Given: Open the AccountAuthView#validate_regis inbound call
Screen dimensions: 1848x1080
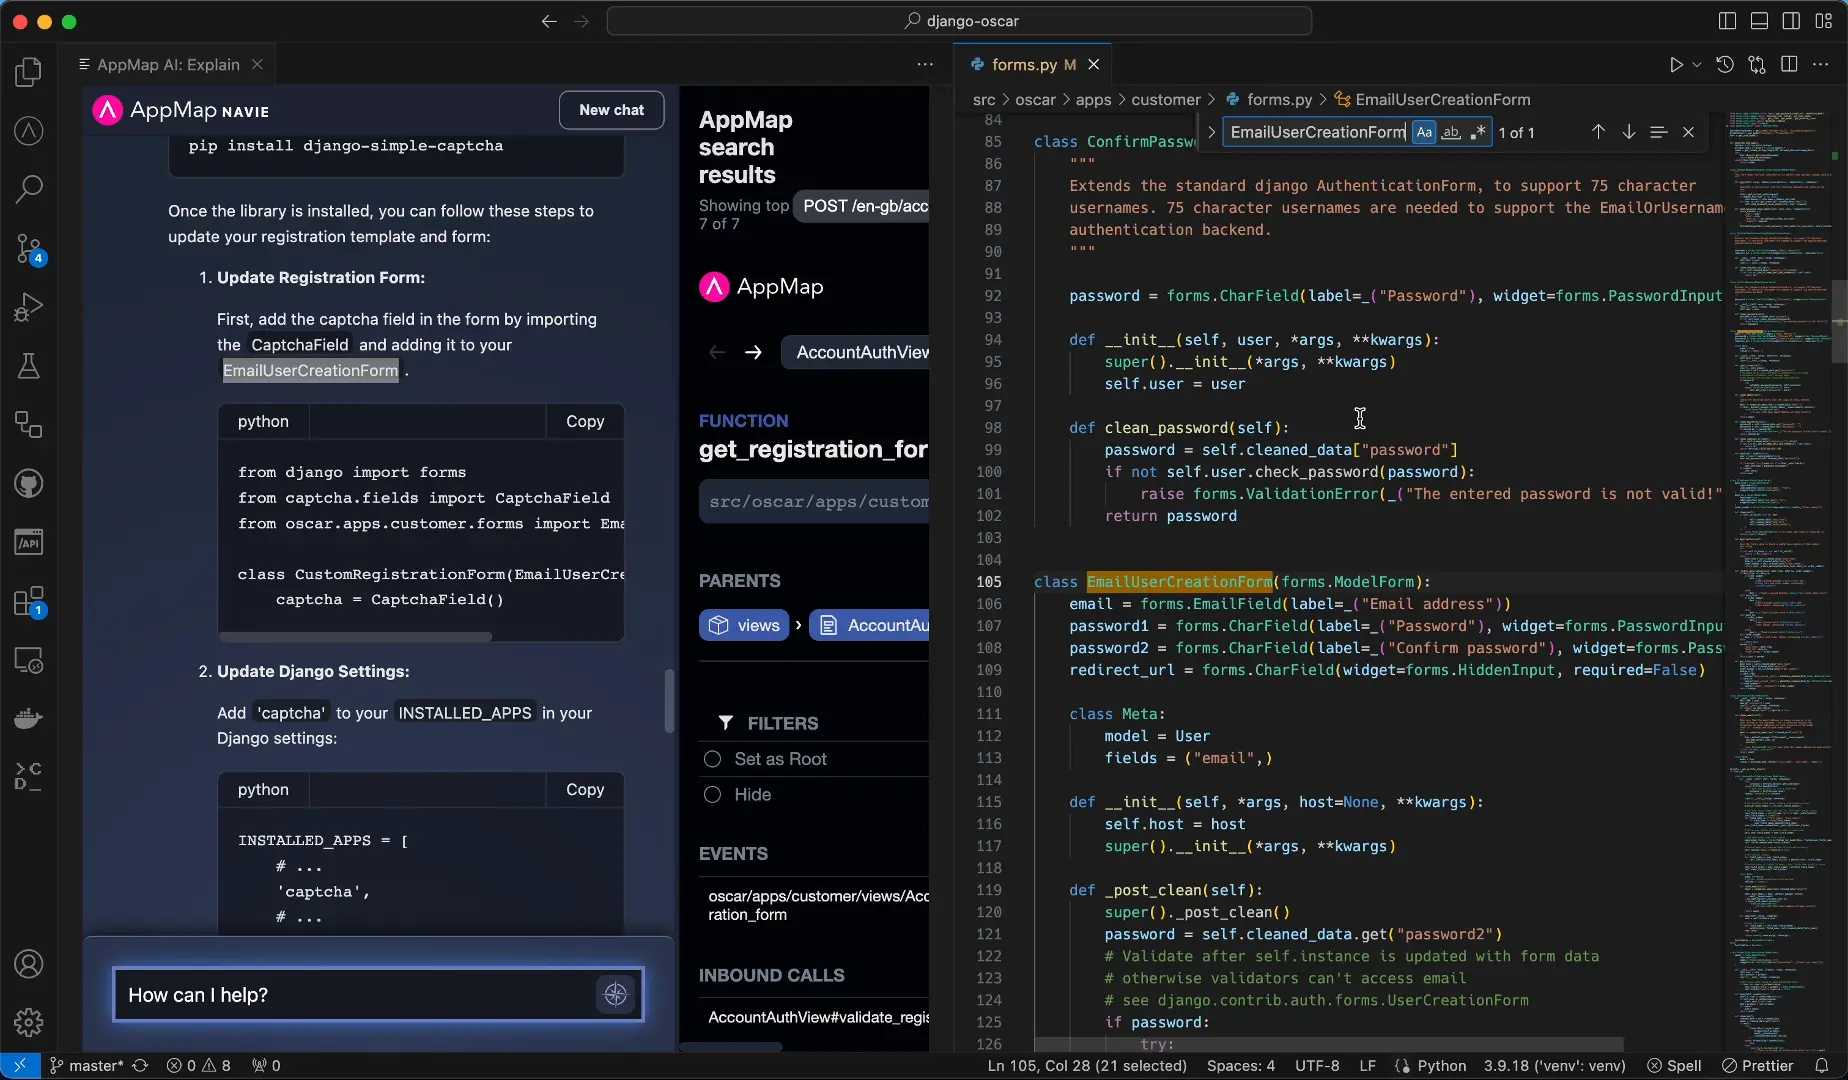Looking at the screenshot, I should [x=818, y=1017].
